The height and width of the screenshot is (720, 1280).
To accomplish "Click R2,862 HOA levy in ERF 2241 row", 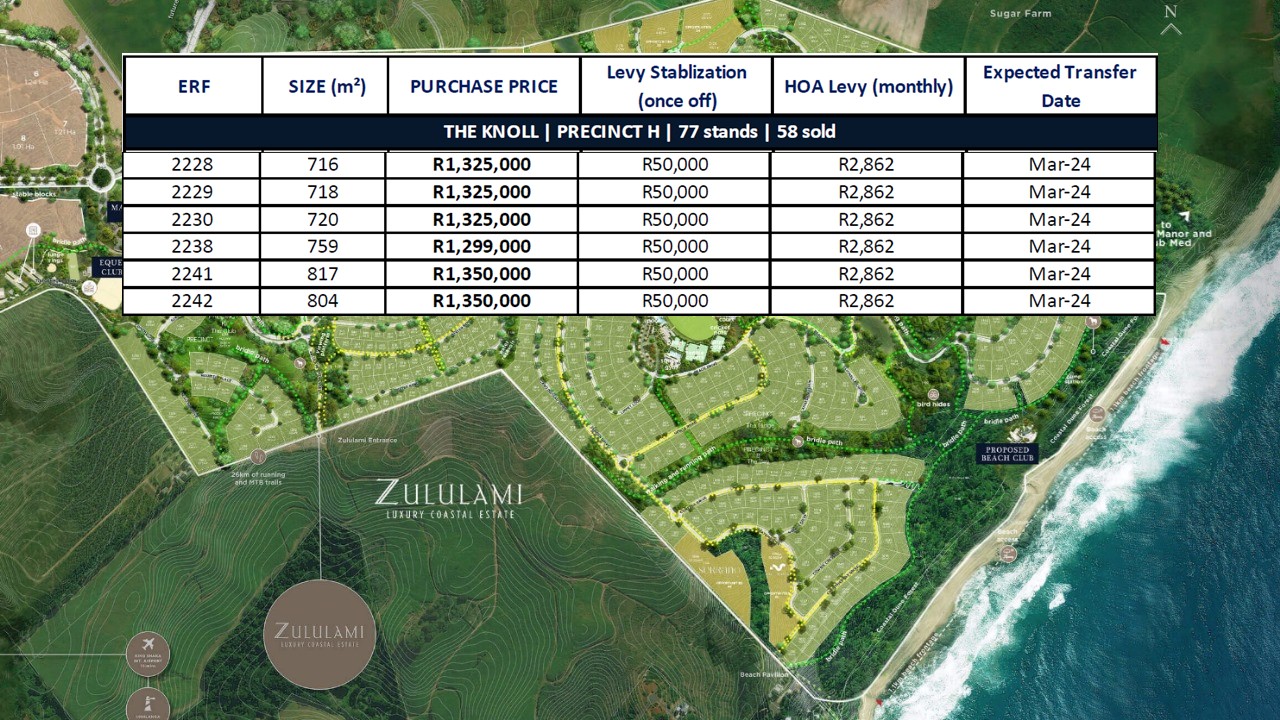I will [x=866, y=274].
